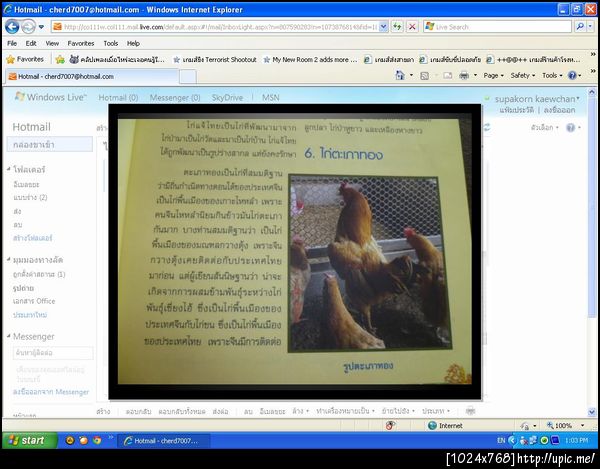This screenshot has height=469, width=600.
Task: Open the View menu
Action: 52,43
